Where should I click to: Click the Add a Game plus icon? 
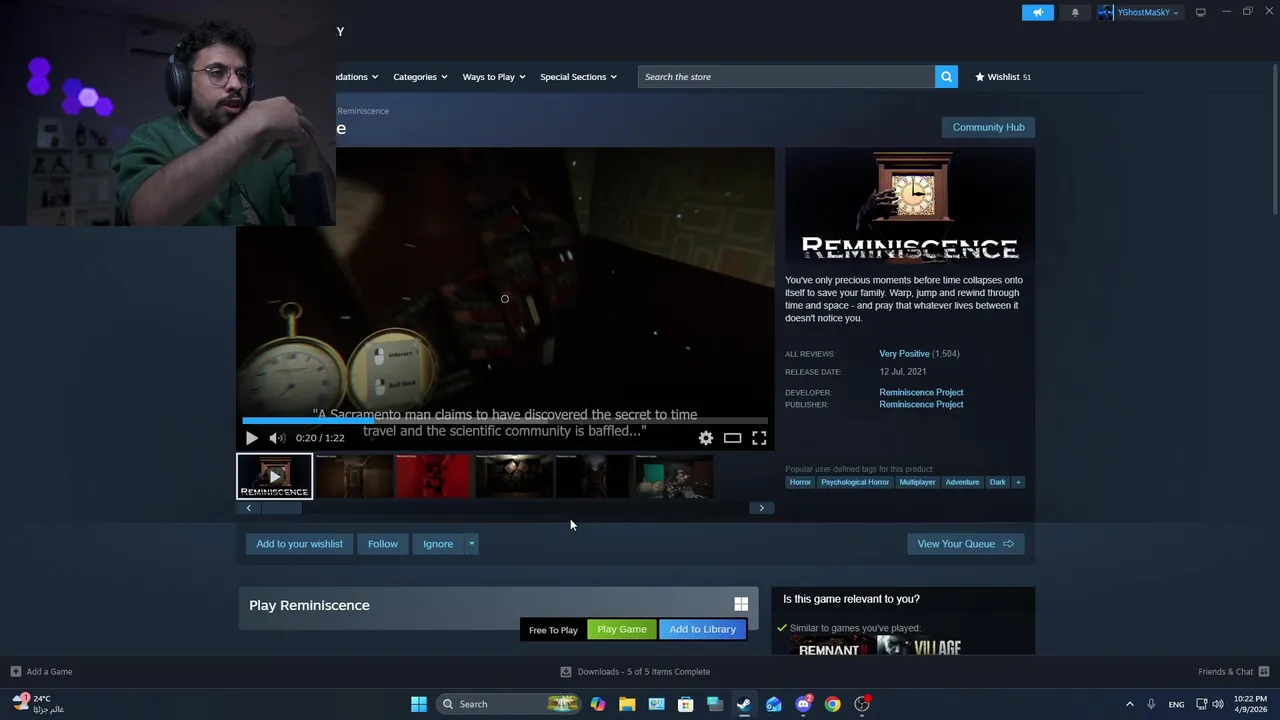click(x=15, y=672)
